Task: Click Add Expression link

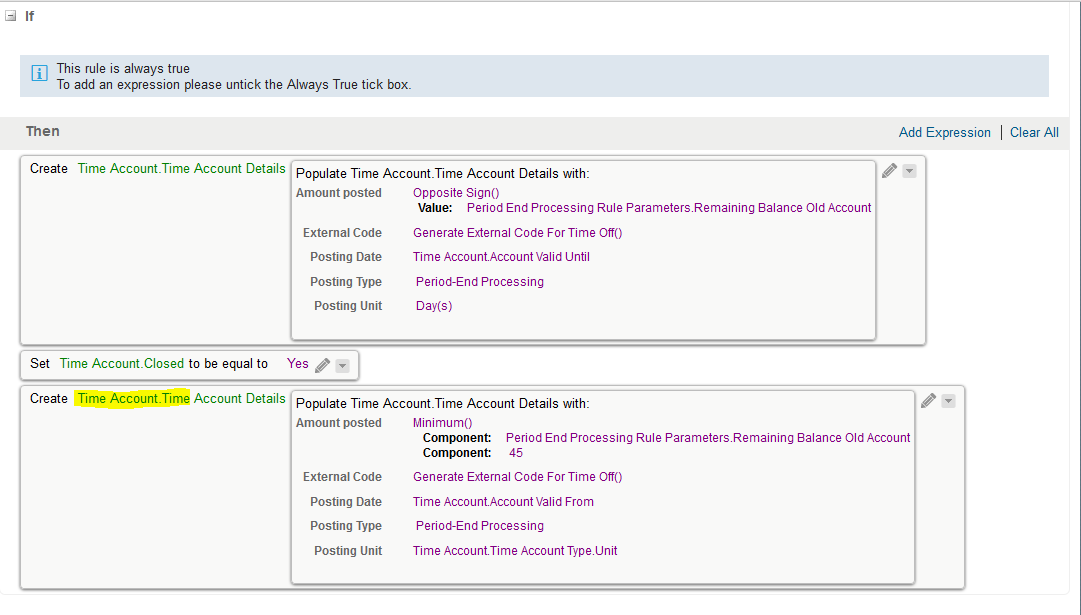Action: [944, 132]
